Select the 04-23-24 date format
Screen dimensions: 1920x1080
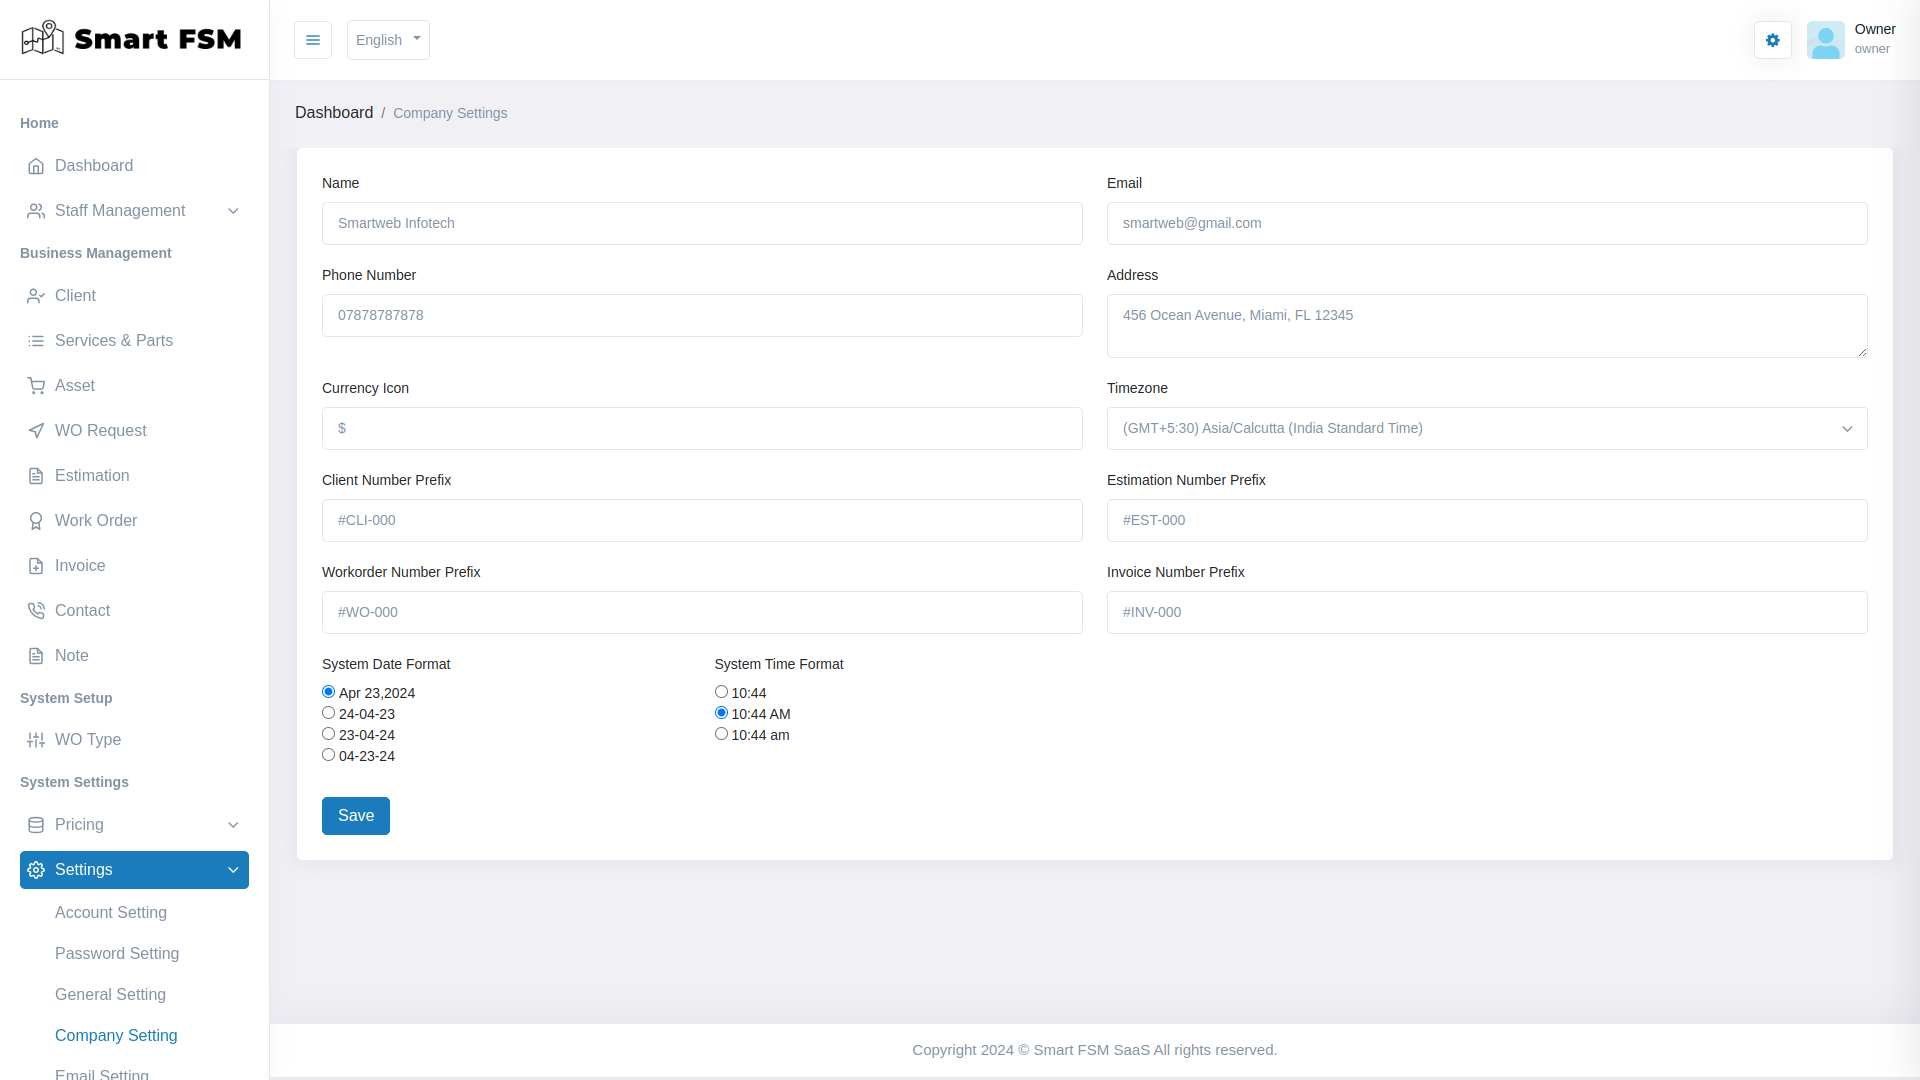click(328, 754)
